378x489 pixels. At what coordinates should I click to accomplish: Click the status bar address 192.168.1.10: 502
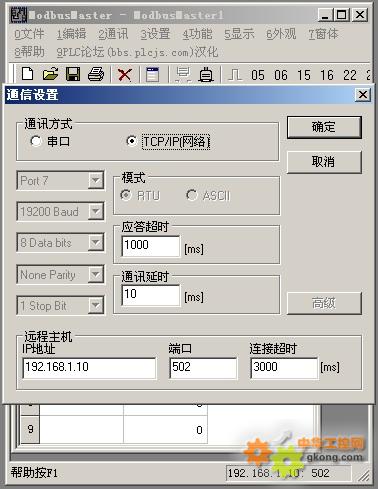288,473
